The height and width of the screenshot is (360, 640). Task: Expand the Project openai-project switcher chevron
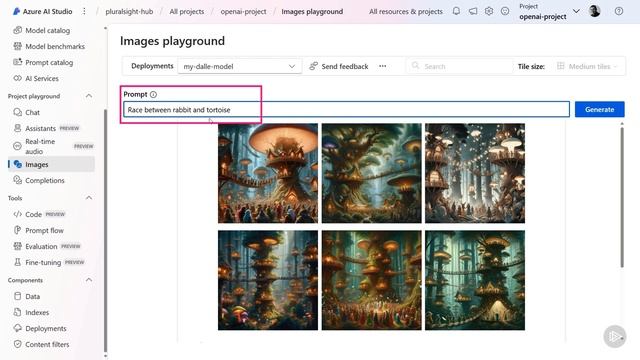coord(576,11)
